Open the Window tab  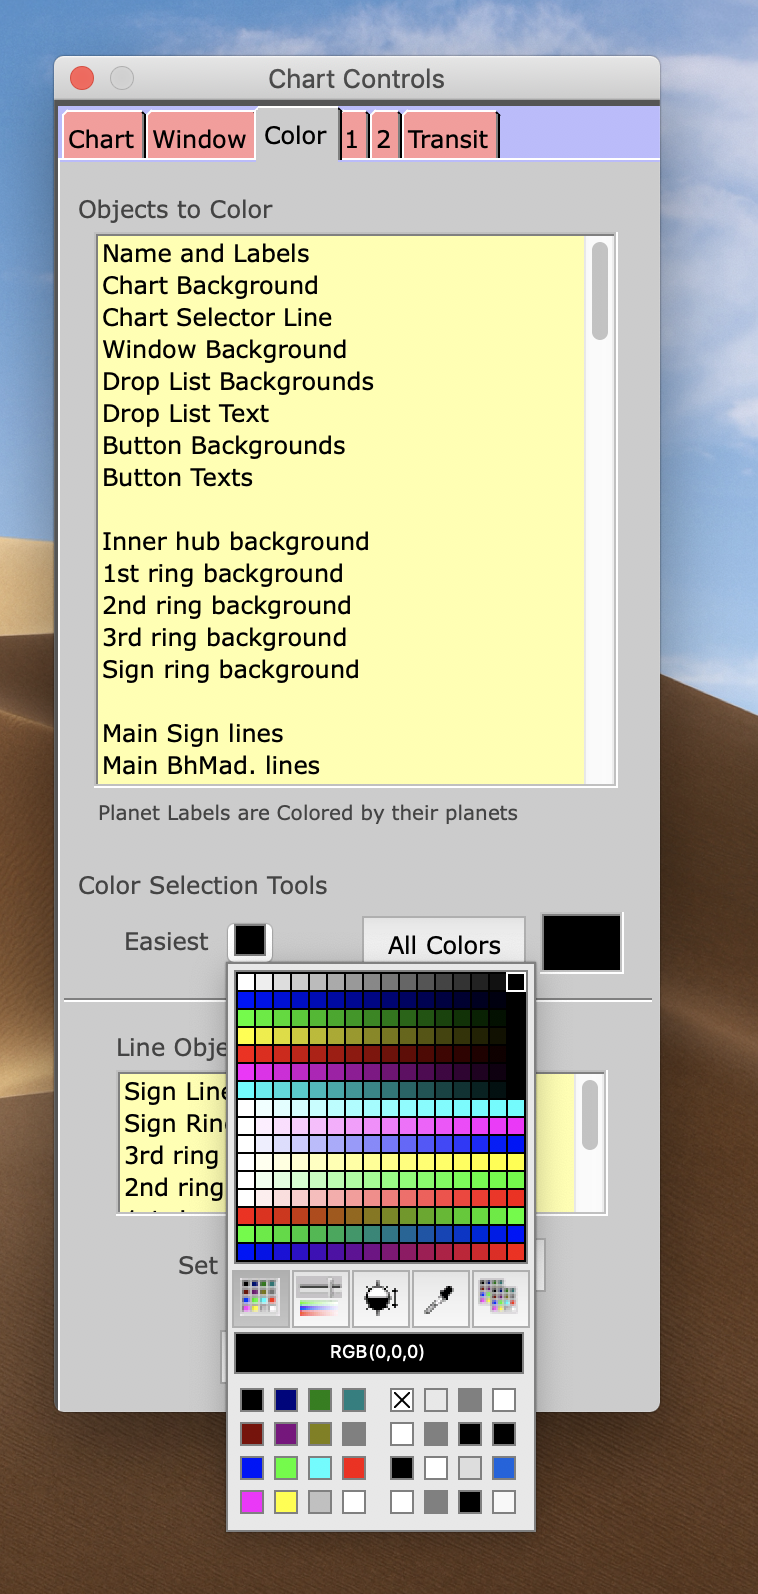(x=199, y=139)
